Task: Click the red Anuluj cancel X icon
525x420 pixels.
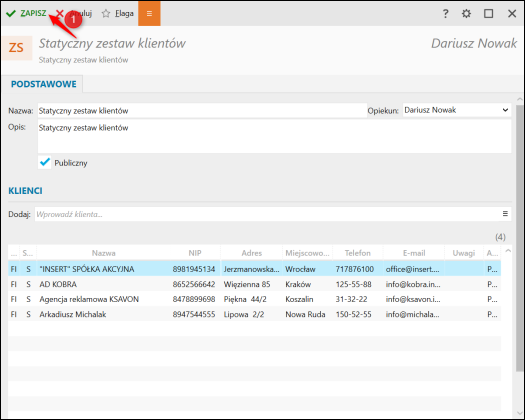Action: (60, 13)
